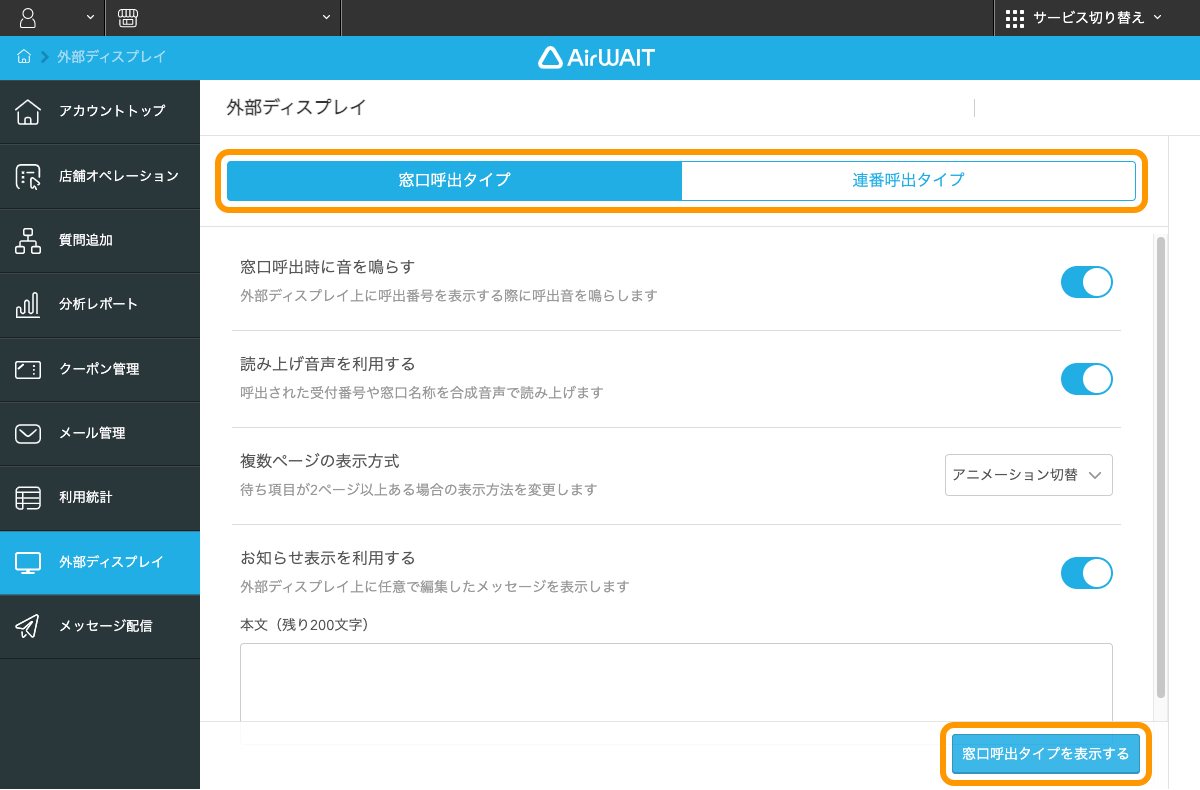The width and height of the screenshot is (1200, 790).
Task: Click the 複数ページの表示方式 label
Action: coord(320,461)
